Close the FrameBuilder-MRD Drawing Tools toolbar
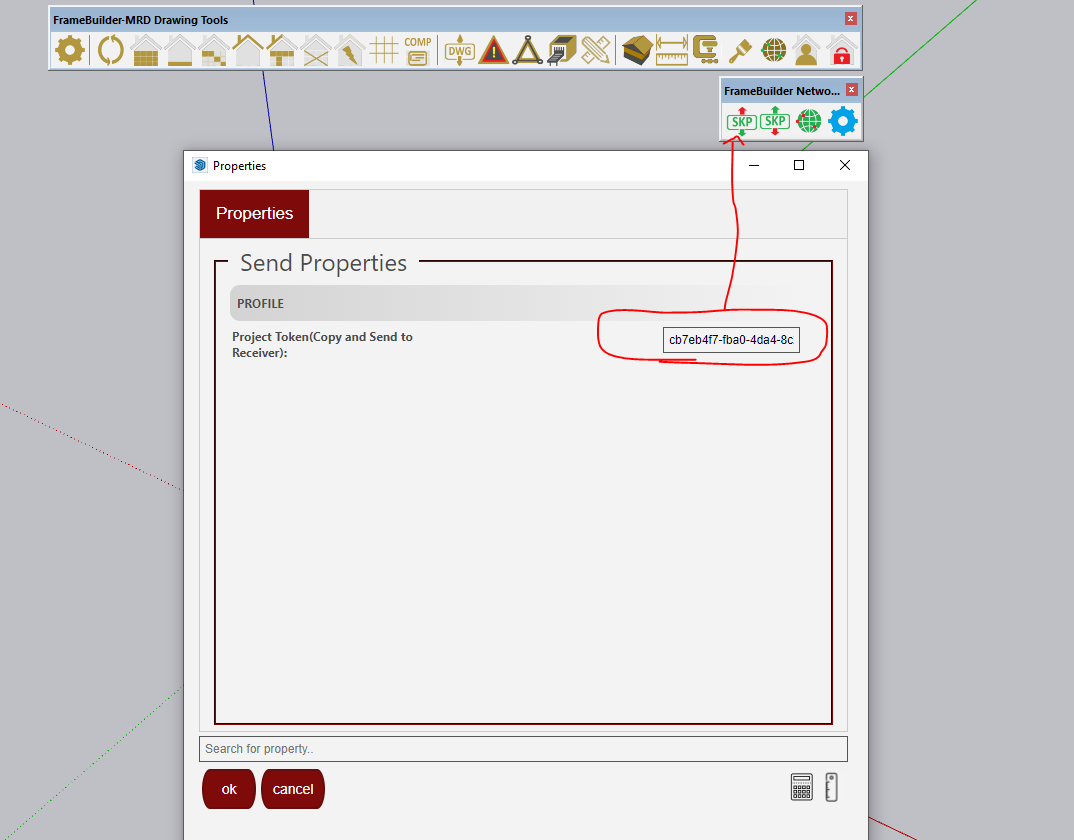The width and height of the screenshot is (1074, 840). 850,18
